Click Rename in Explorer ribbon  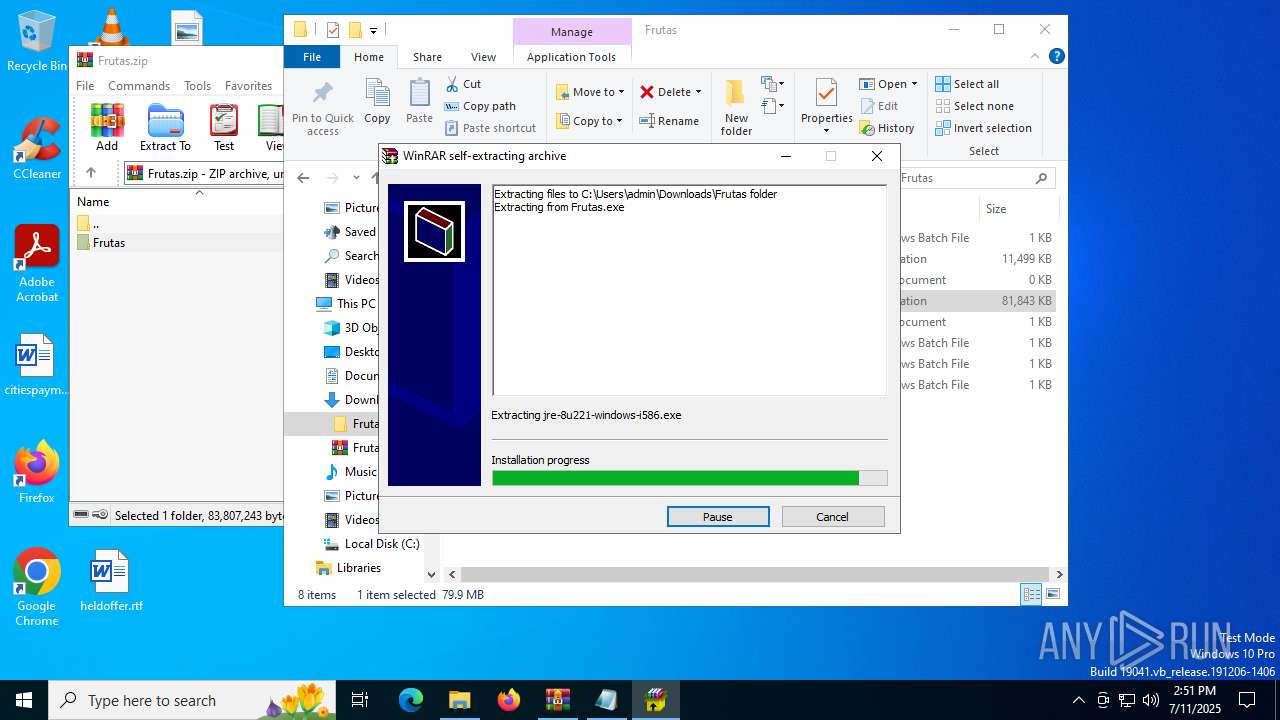670,121
